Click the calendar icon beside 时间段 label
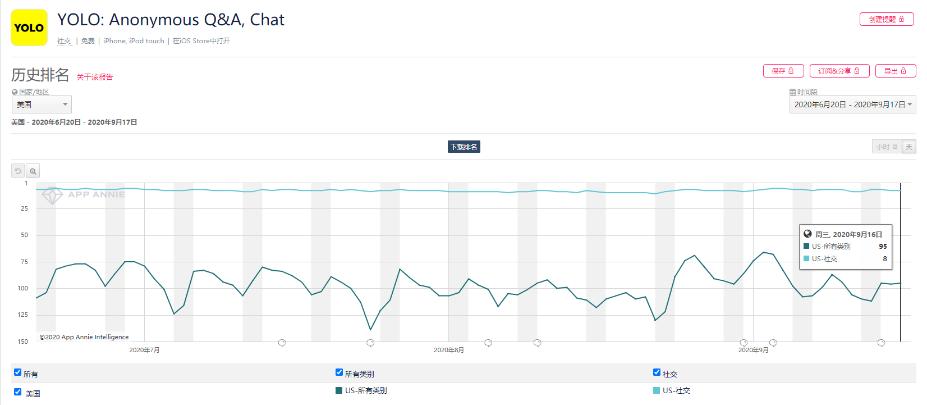927x405 pixels. [x=792, y=92]
